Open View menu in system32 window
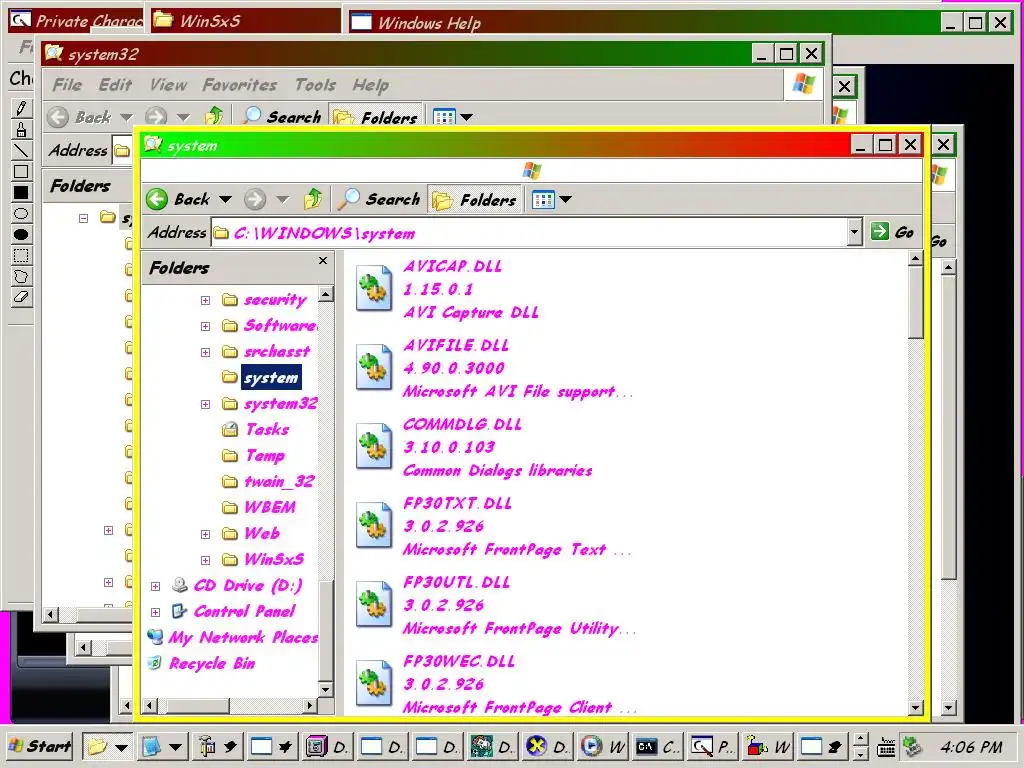Image resolution: width=1024 pixels, height=768 pixels. tap(168, 85)
